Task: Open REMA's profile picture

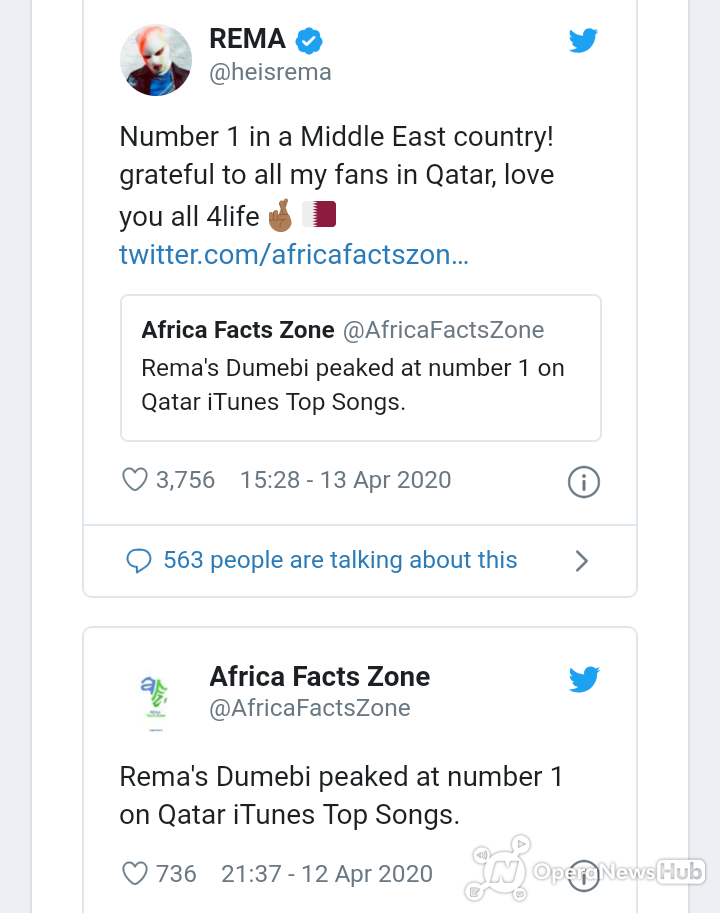Action: point(156,60)
